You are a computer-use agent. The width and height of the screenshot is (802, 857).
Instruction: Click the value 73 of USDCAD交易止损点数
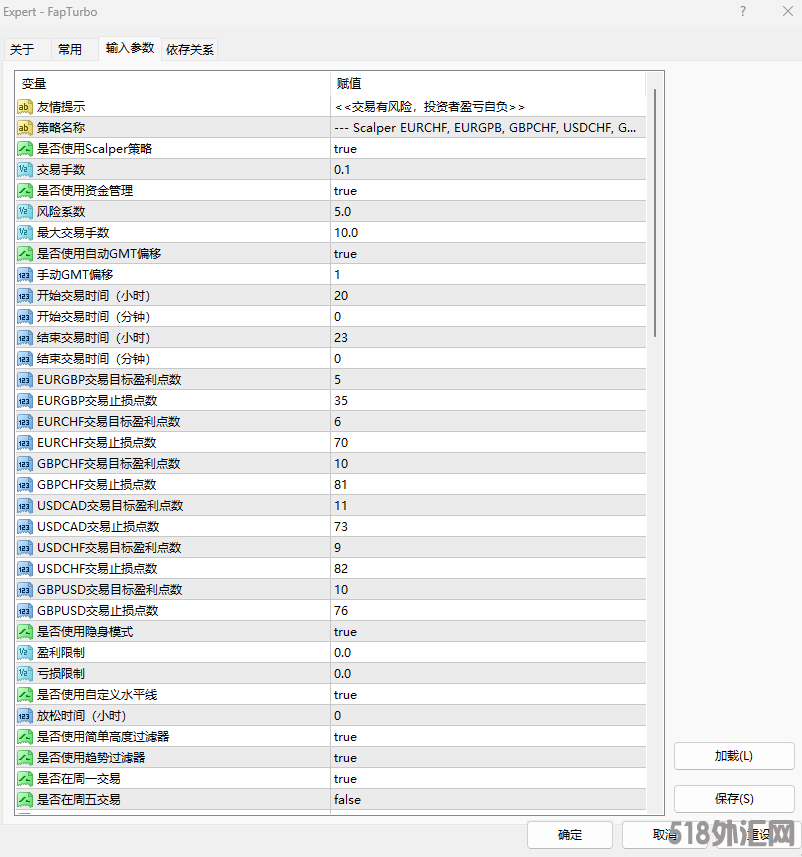[x=488, y=527]
